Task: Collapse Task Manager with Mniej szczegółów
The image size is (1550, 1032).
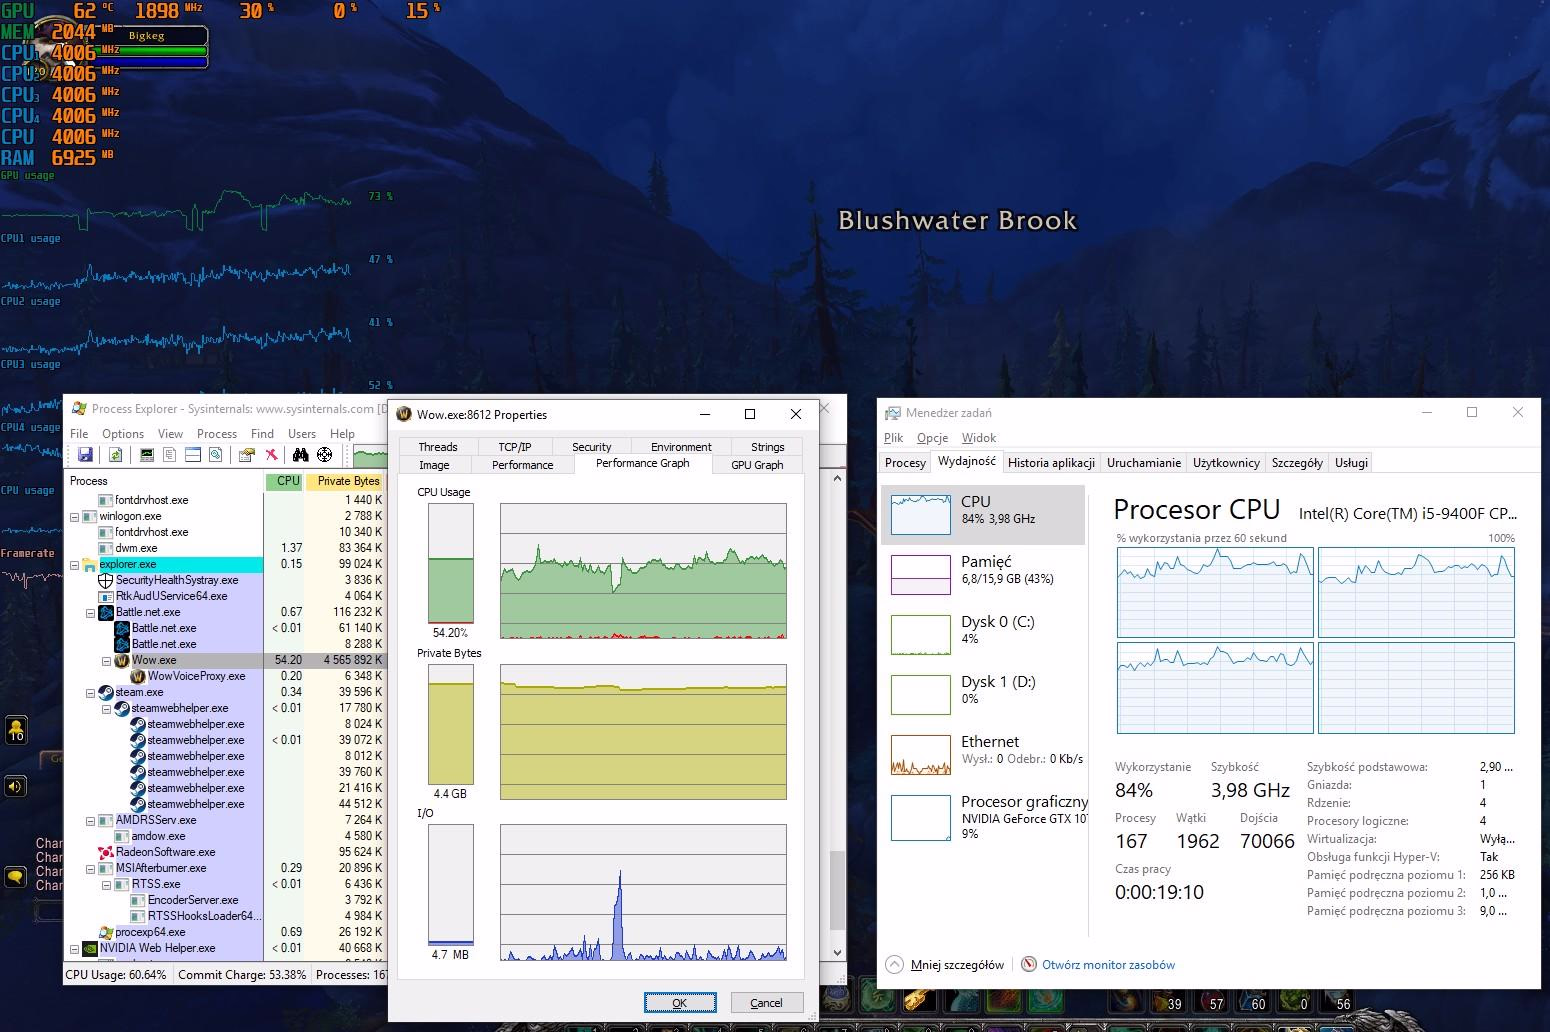Action: coord(945,965)
